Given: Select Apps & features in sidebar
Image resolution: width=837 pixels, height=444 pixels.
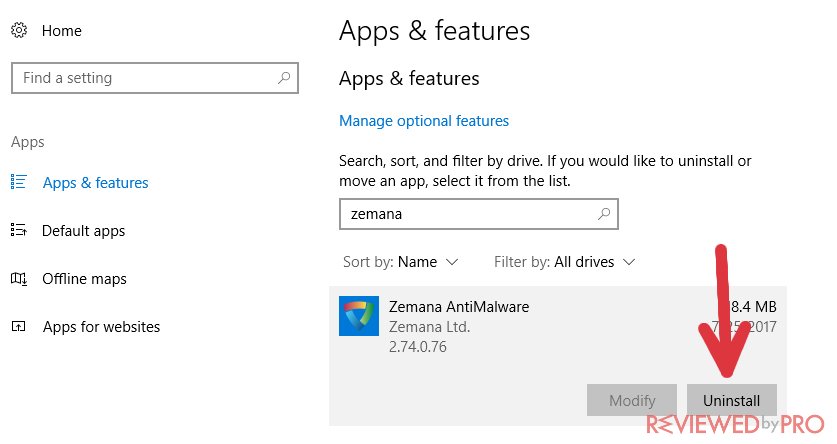Looking at the screenshot, I should [96, 183].
